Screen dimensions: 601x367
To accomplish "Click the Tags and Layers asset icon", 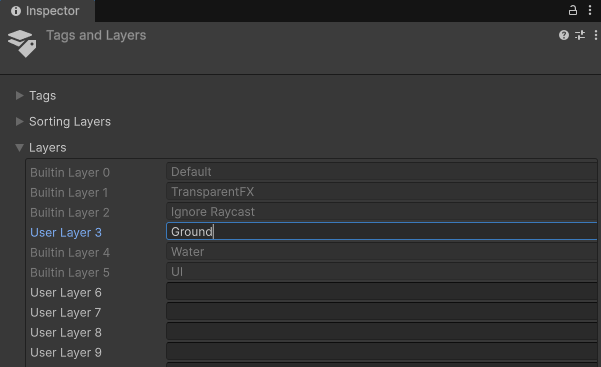I will click(22, 43).
